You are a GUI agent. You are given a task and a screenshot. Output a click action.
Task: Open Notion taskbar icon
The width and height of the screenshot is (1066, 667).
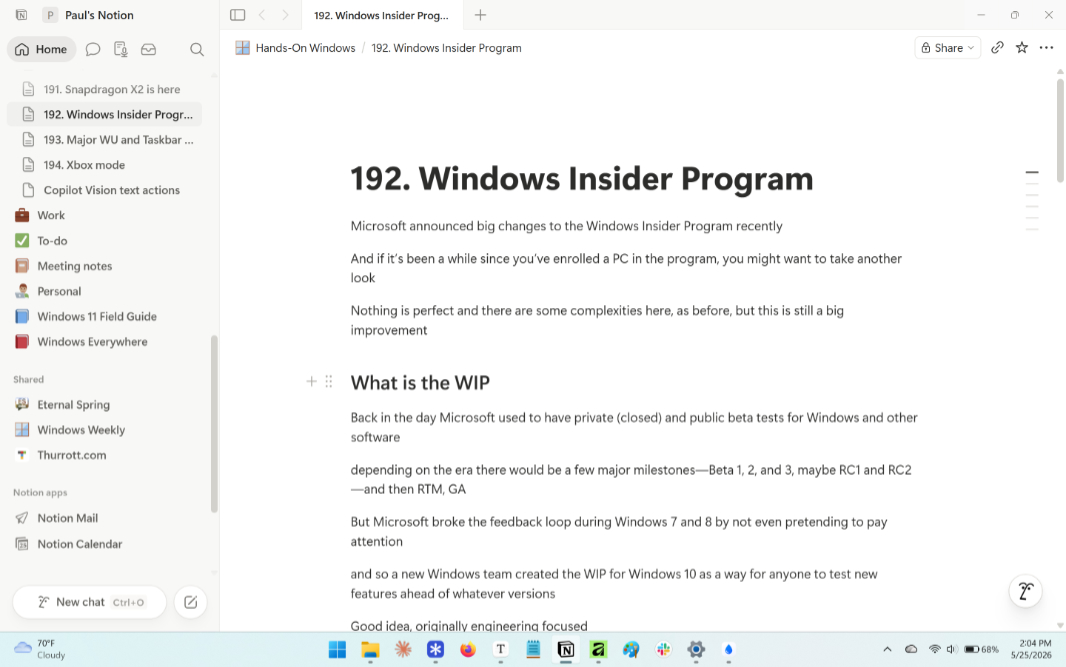tap(566, 650)
